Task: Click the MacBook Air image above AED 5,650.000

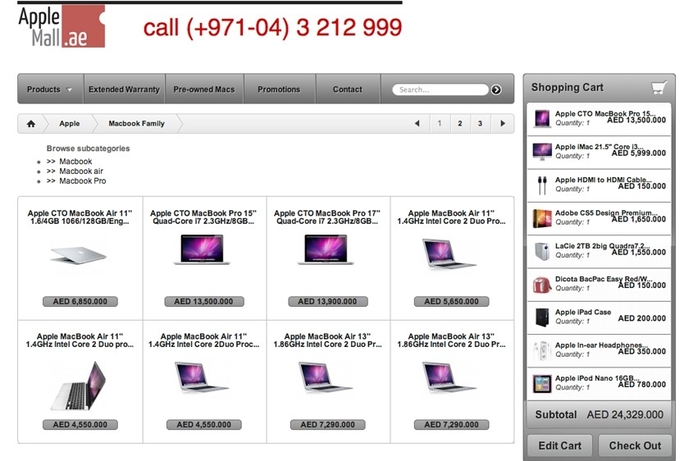Action: 449,253
